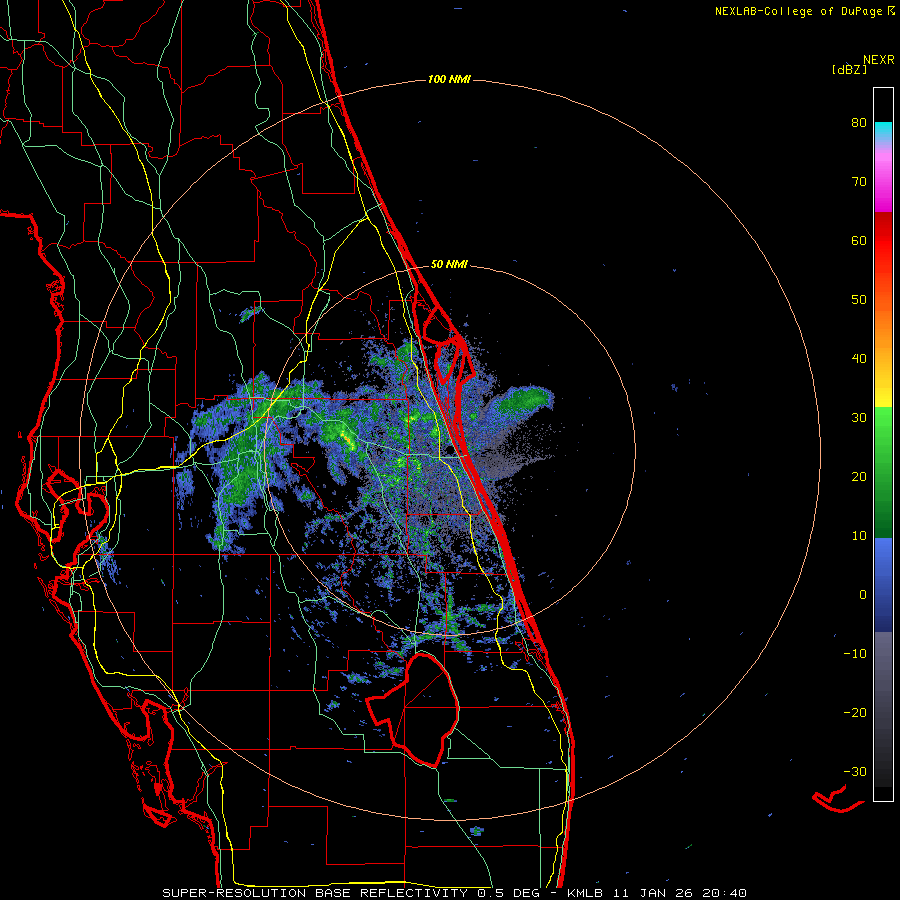Click the offshore green echo east of the coast
Image resolution: width=900 pixels, height=900 pixels.
523,401
